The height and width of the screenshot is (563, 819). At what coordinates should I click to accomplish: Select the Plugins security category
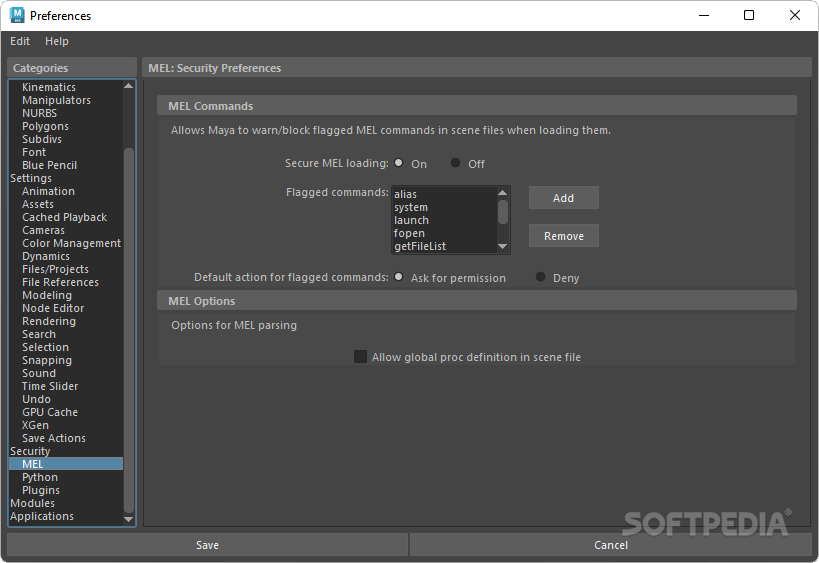click(x=66, y=490)
